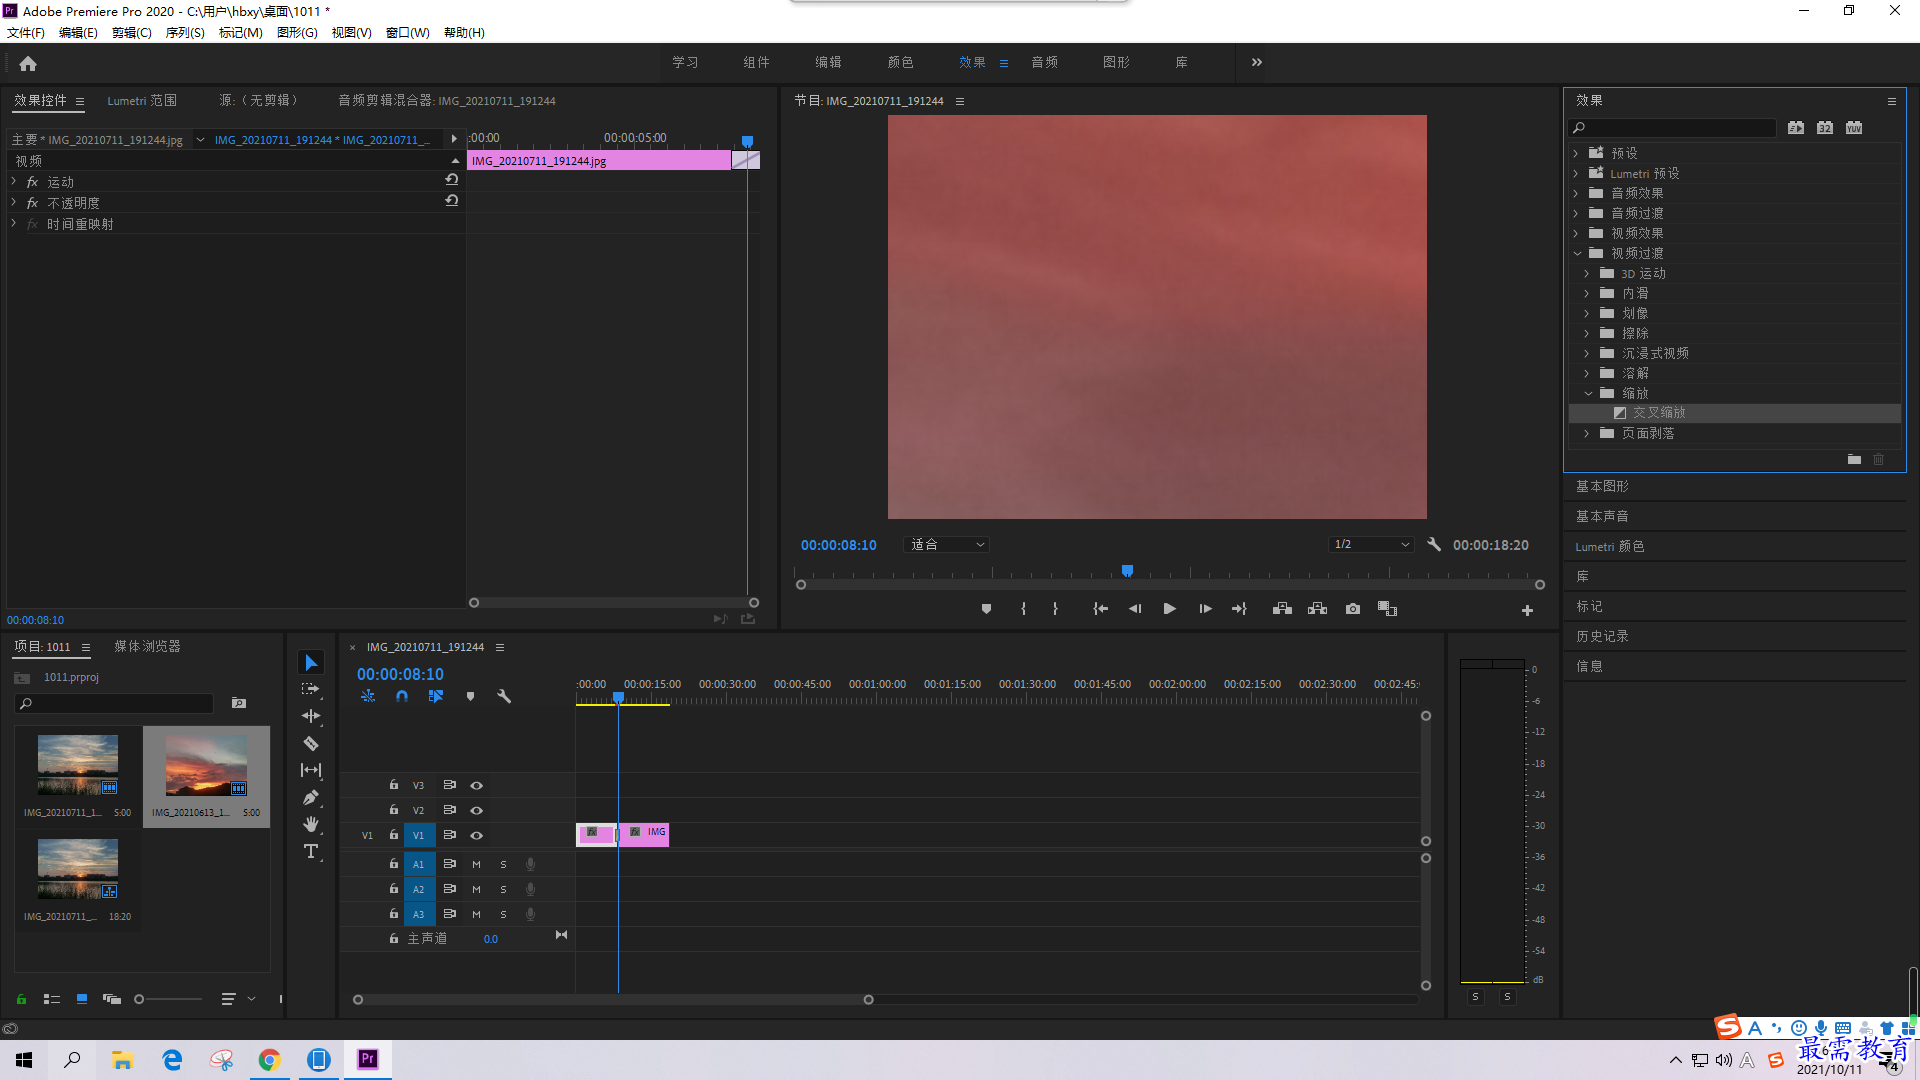Screen dimensions: 1920x1080
Task: Toggle V3 track output eye
Action: 477,785
